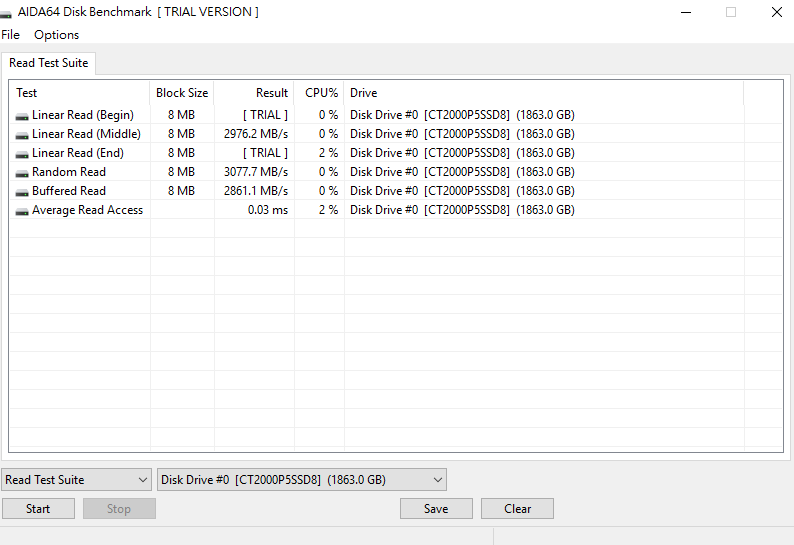
Task: Select the Linear Read (End) row label
Action: [77, 153]
